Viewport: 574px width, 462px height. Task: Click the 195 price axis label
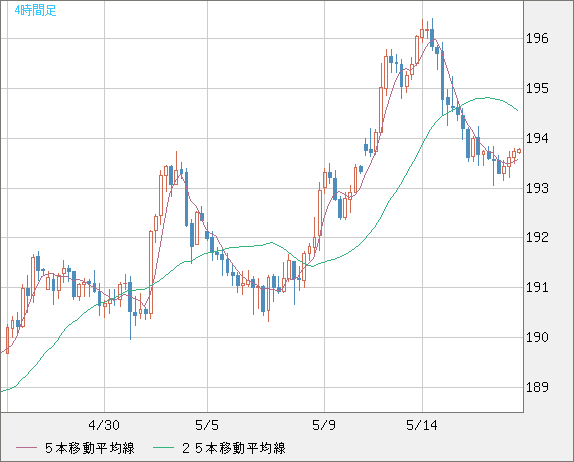pyautogui.click(x=537, y=89)
